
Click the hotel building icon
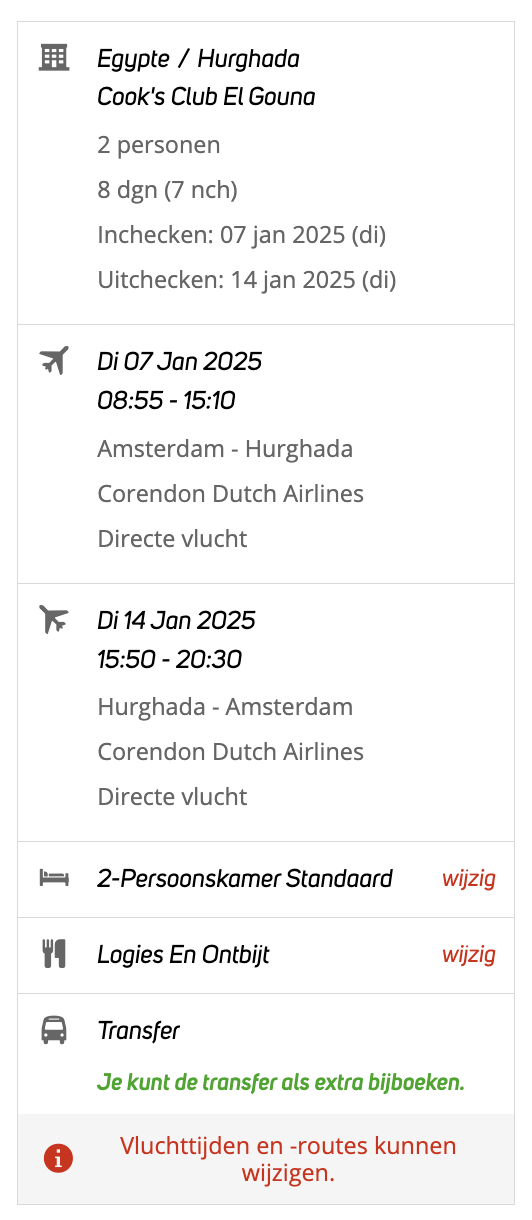pyautogui.click(x=54, y=58)
